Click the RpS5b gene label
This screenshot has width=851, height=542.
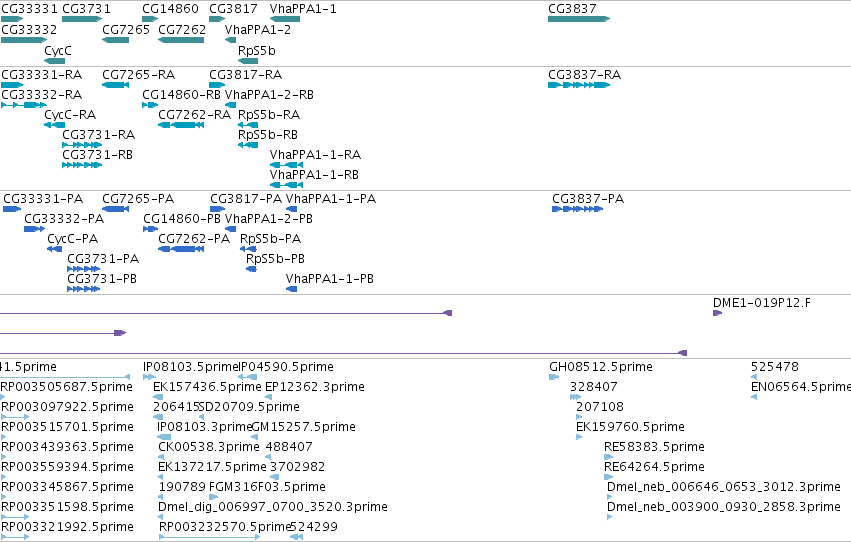click(x=257, y=50)
